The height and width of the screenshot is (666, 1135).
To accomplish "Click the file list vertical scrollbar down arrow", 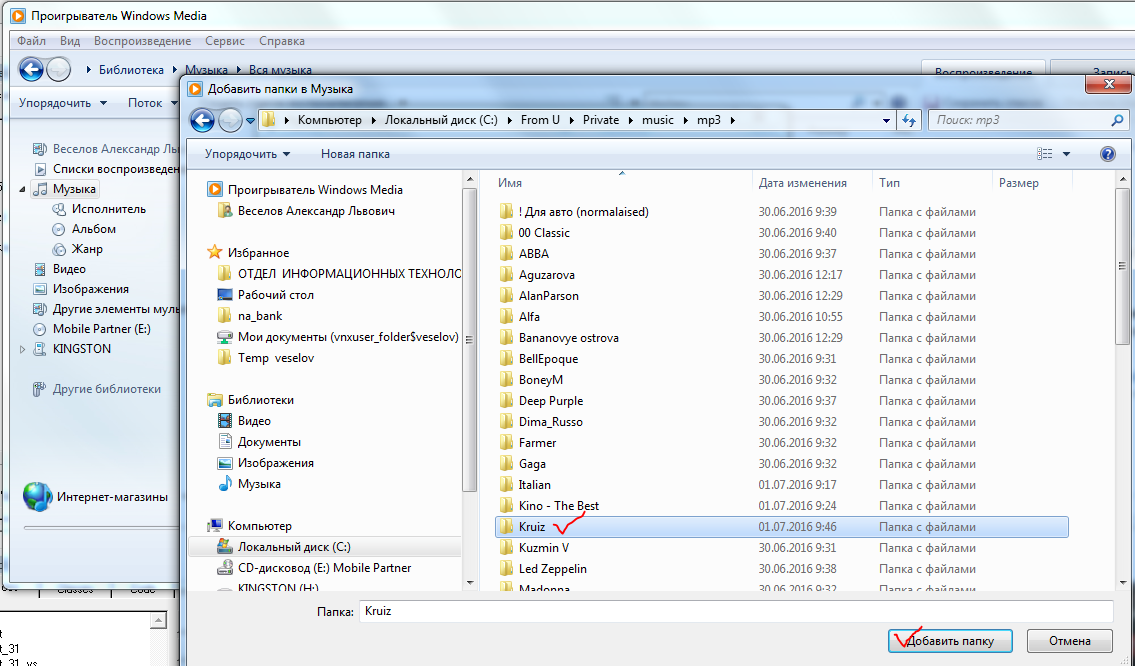I will point(1123,581).
